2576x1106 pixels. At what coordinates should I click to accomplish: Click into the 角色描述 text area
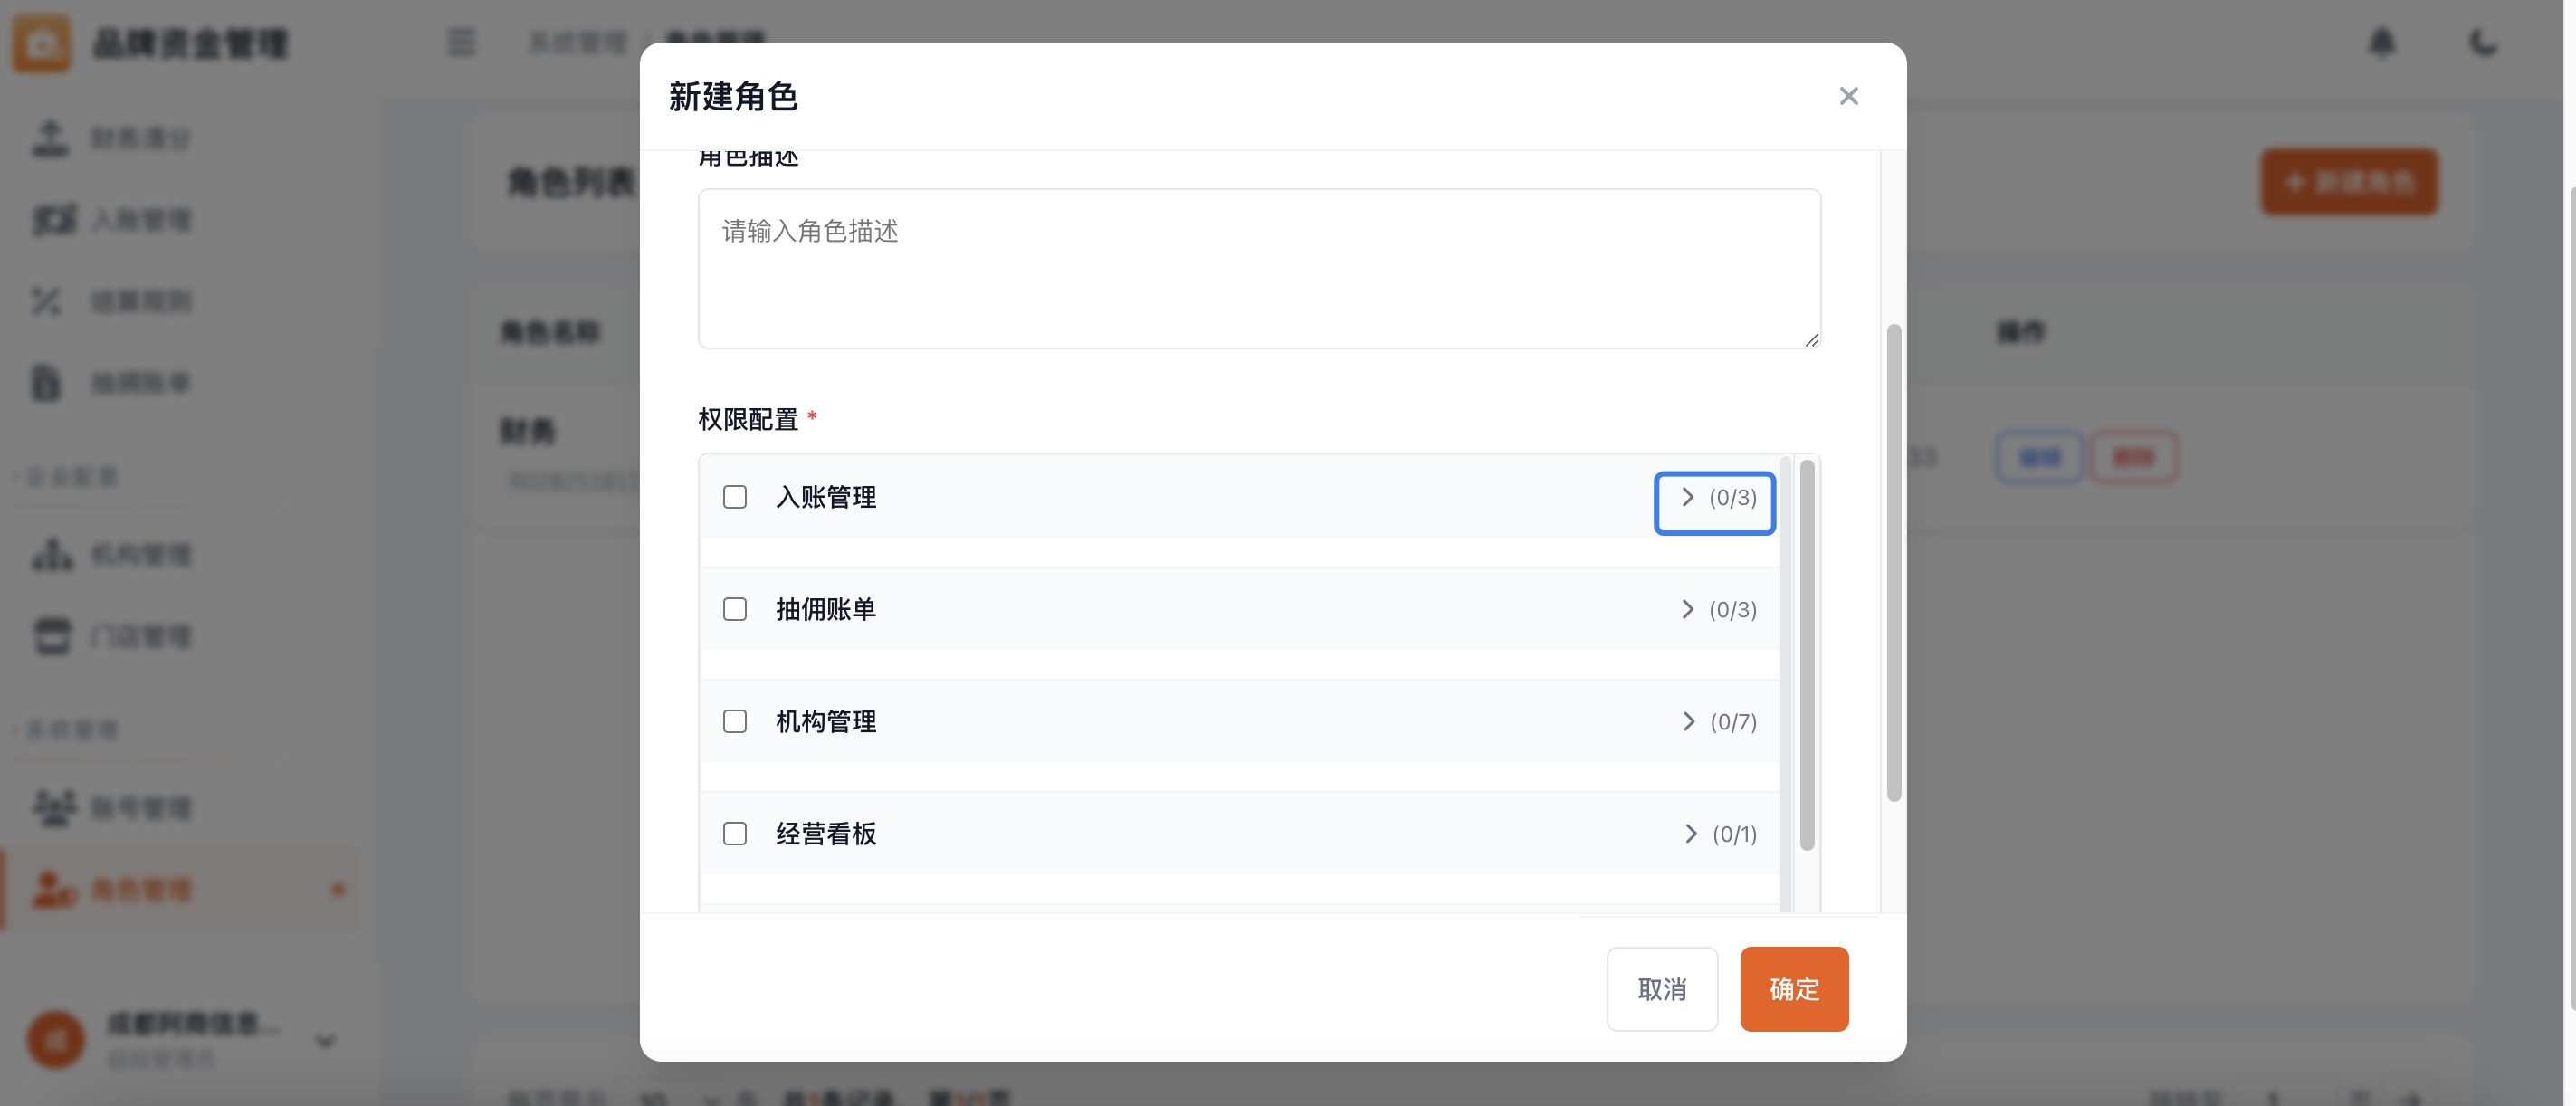point(1258,268)
